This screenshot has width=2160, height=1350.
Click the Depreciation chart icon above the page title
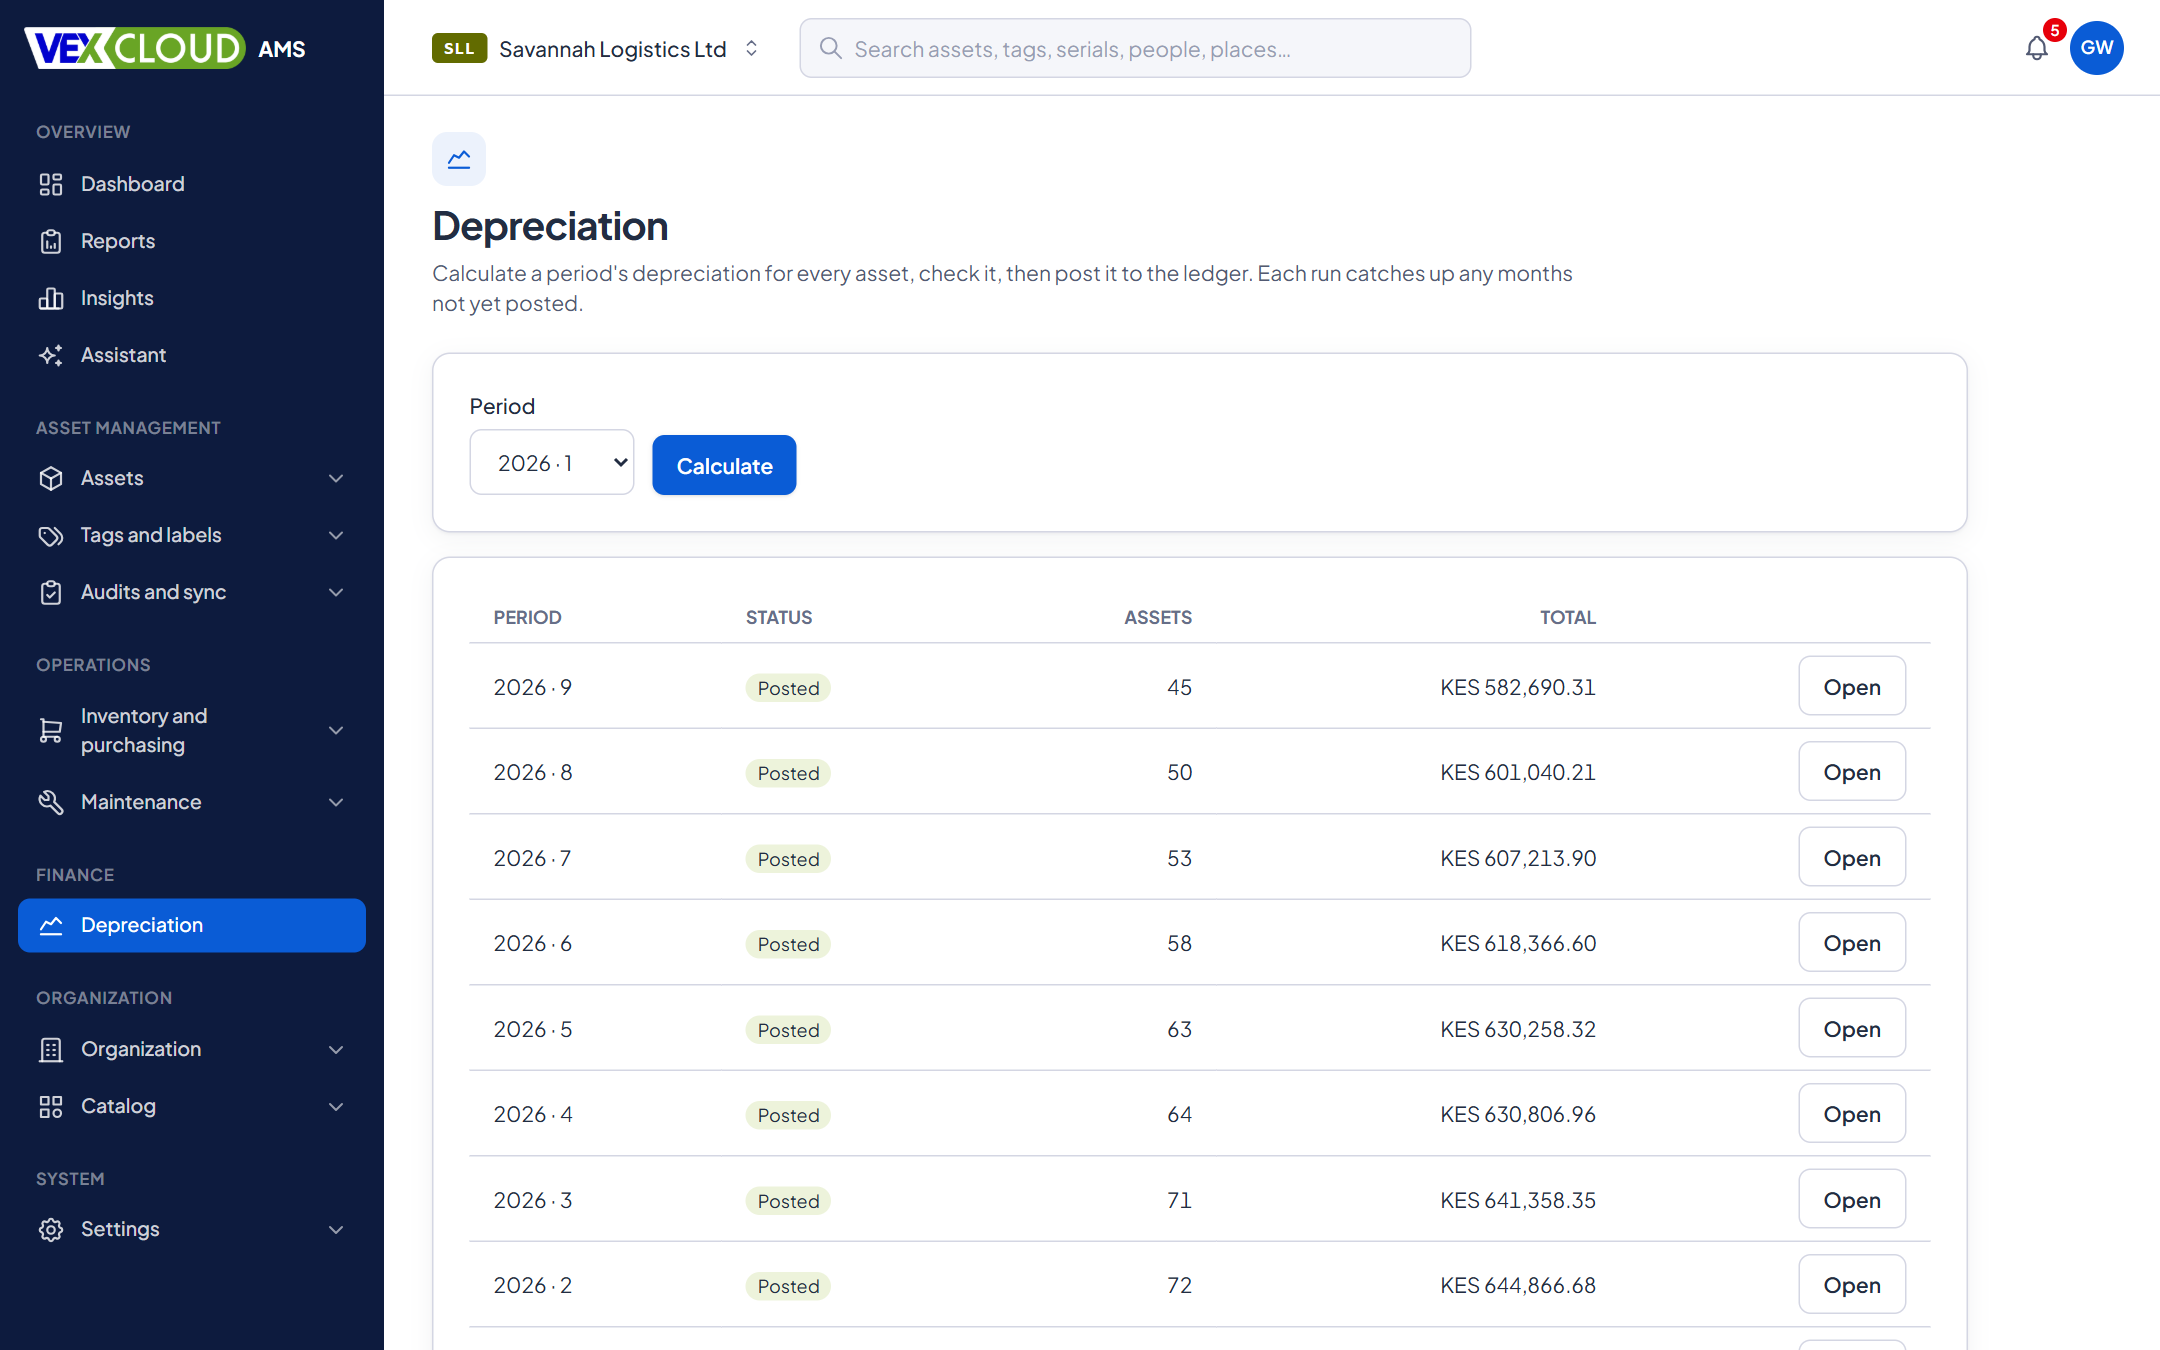pyautogui.click(x=459, y=159)
